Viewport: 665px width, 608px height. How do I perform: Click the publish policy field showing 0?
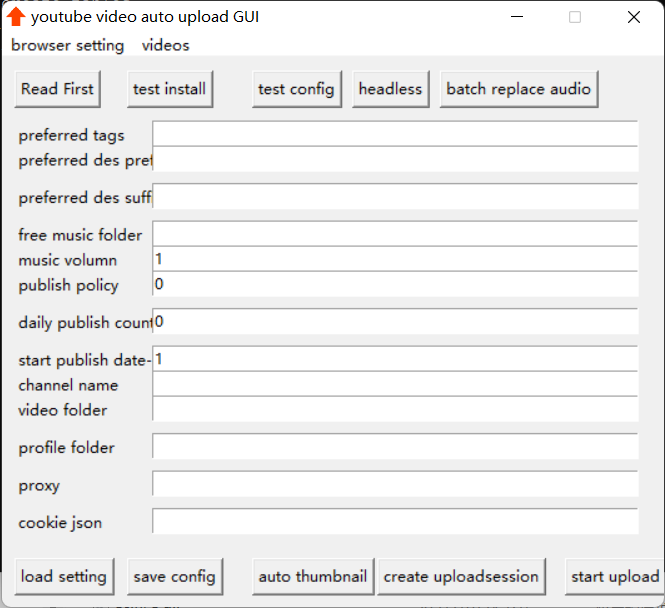(395, 284)
